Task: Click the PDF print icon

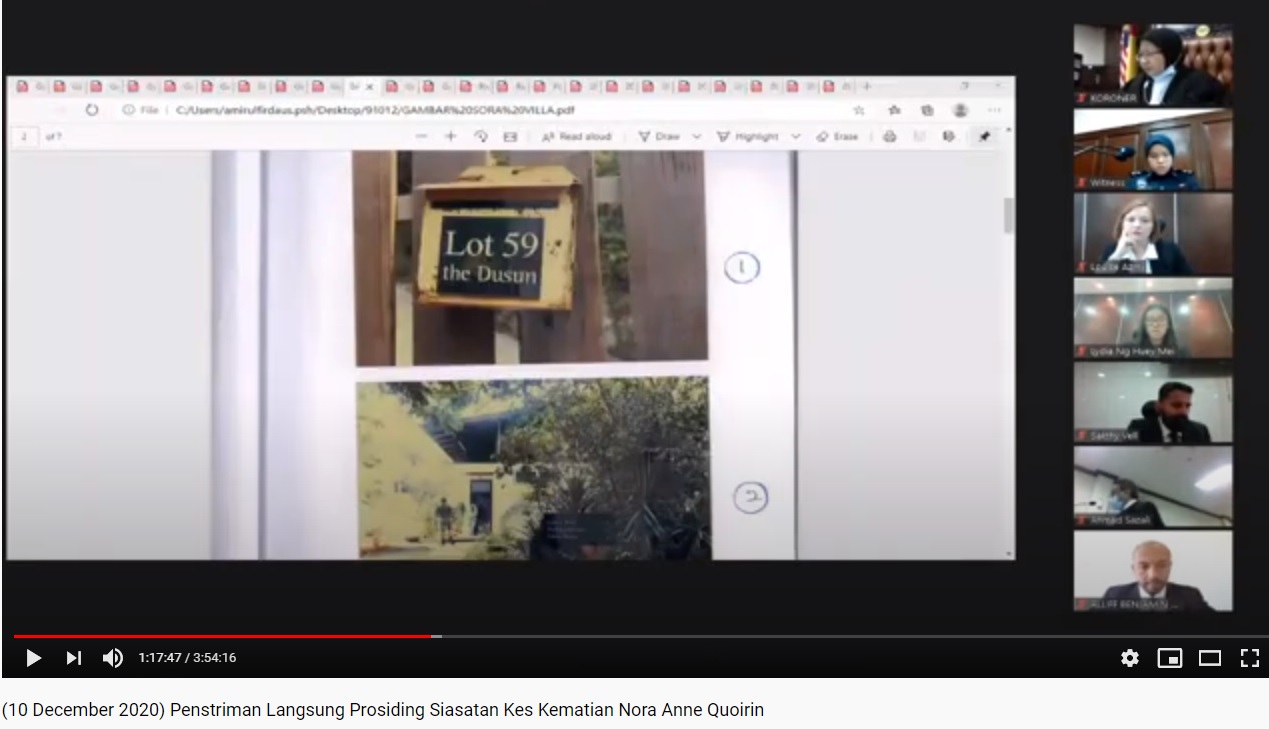Action: coord(889,136)
